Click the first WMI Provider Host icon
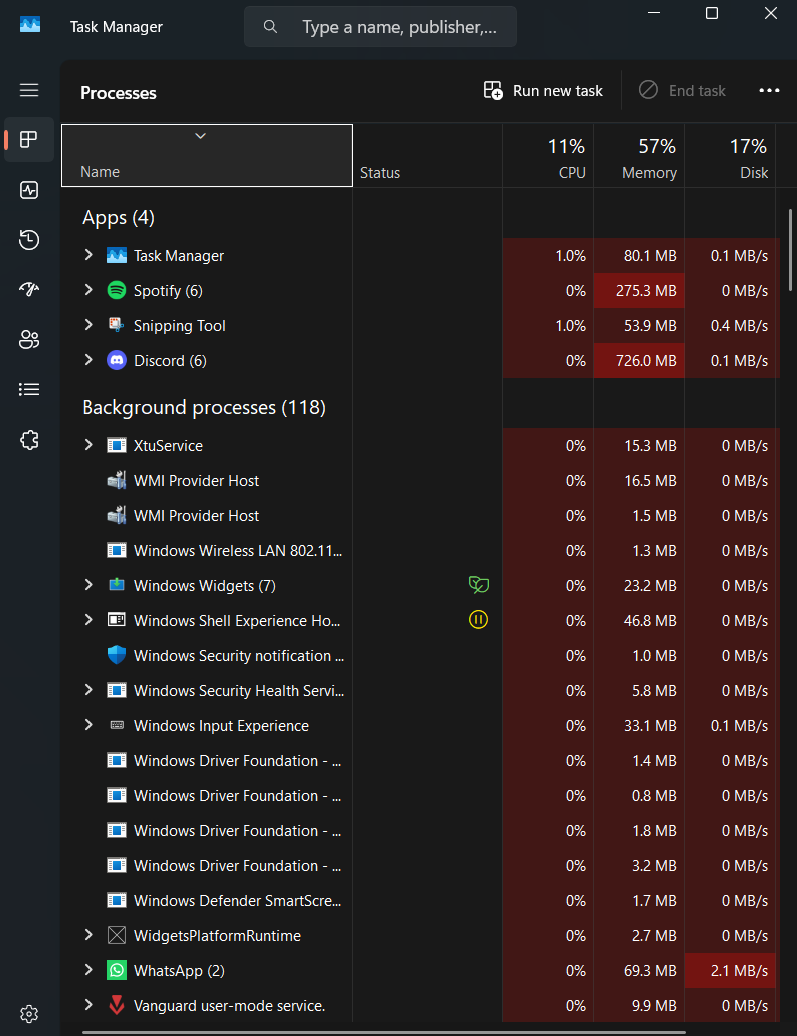This screenshot has width=797, height=1036. click(117, 480)
